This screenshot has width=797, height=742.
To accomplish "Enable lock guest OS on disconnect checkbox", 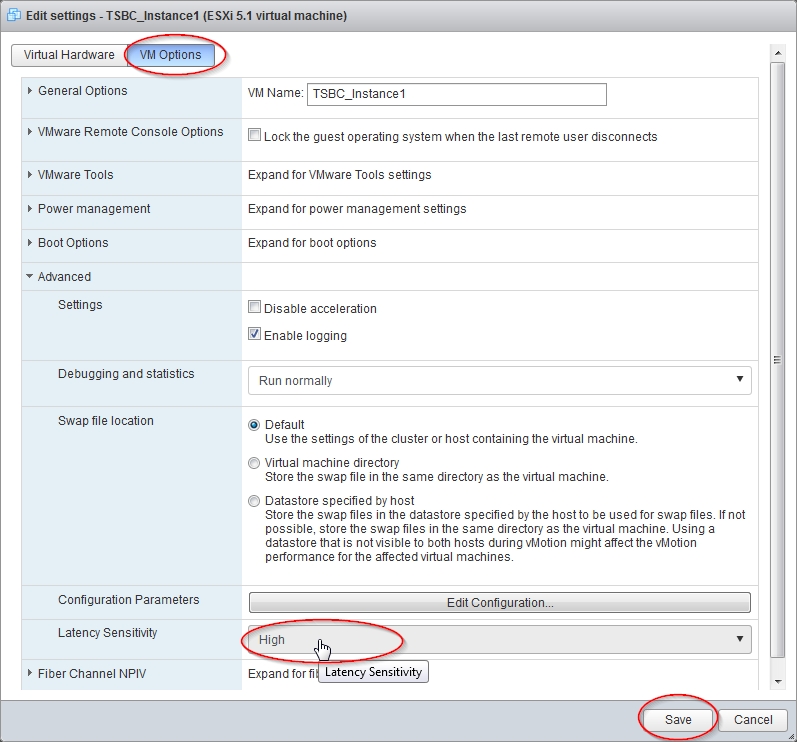I will 255,136.
